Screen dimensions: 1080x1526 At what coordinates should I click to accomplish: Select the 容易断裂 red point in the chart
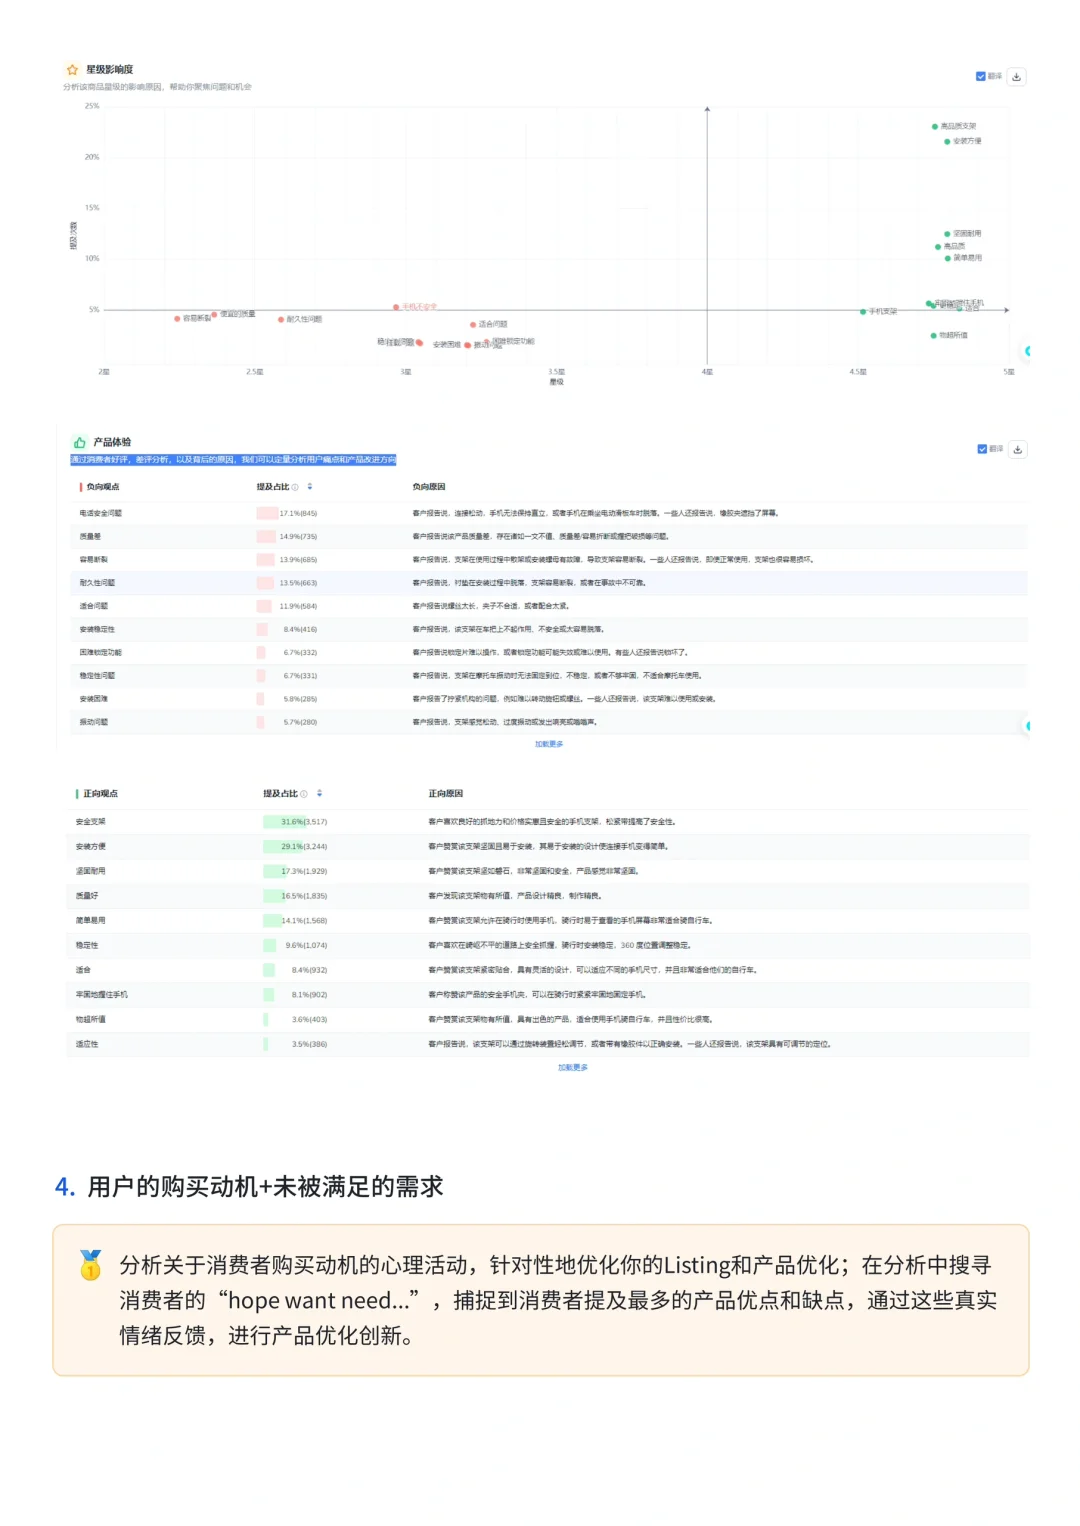tap(177, 319)
